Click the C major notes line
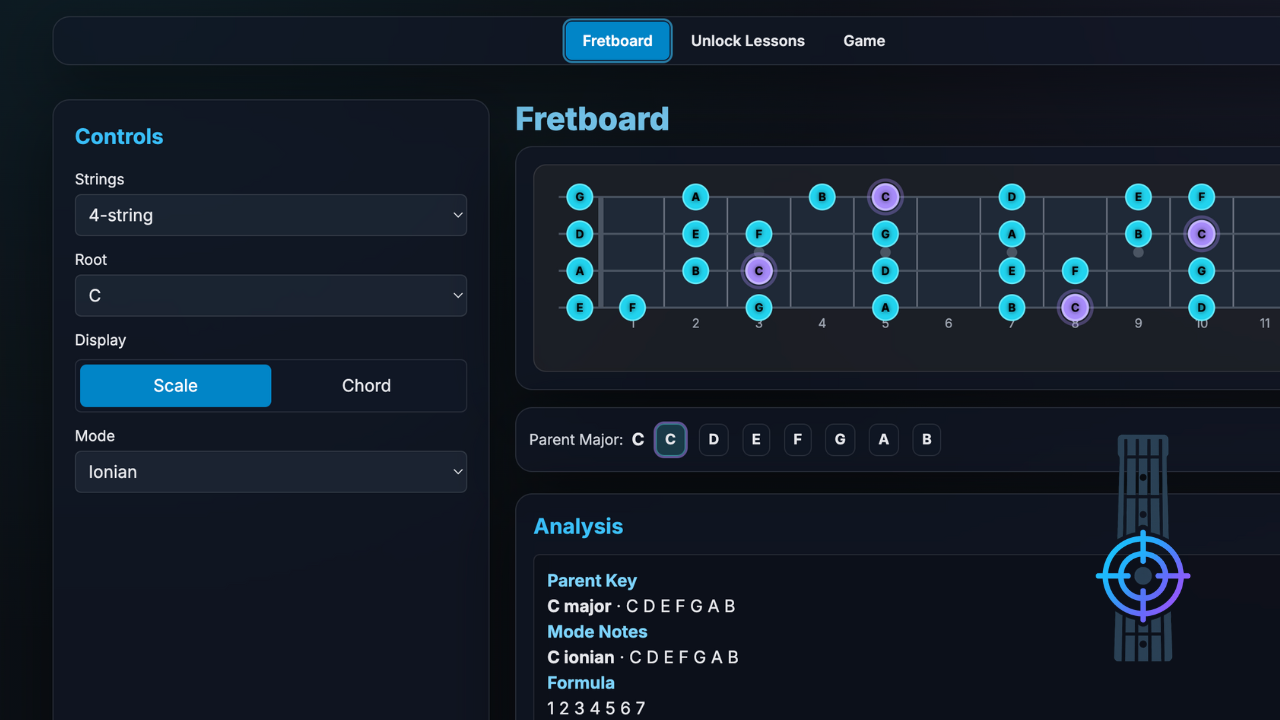 [x=641, y=606]
